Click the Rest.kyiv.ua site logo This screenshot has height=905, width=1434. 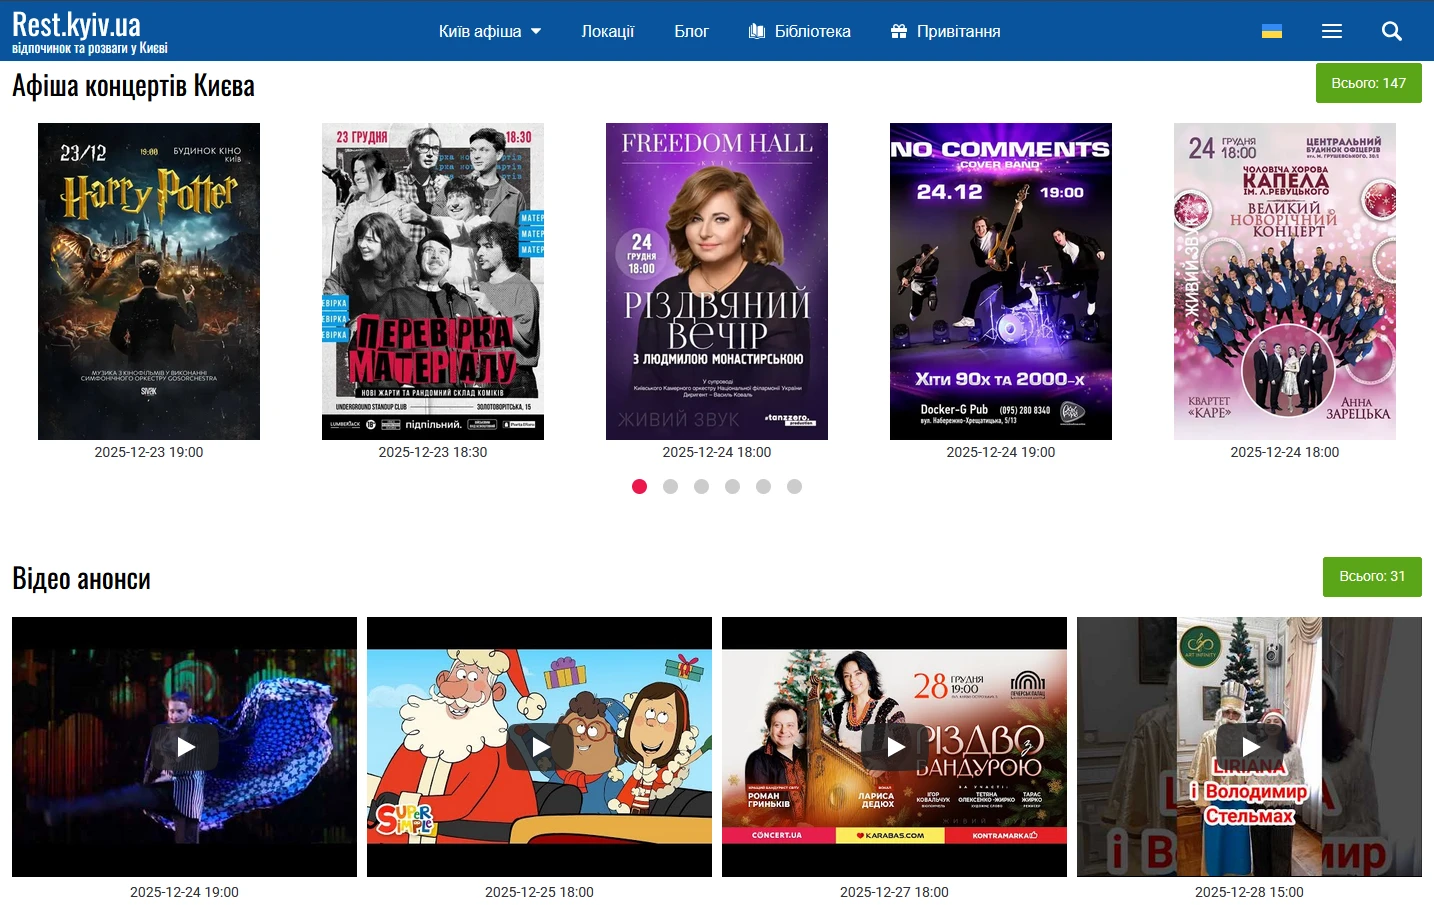click(x=89, y=31)
